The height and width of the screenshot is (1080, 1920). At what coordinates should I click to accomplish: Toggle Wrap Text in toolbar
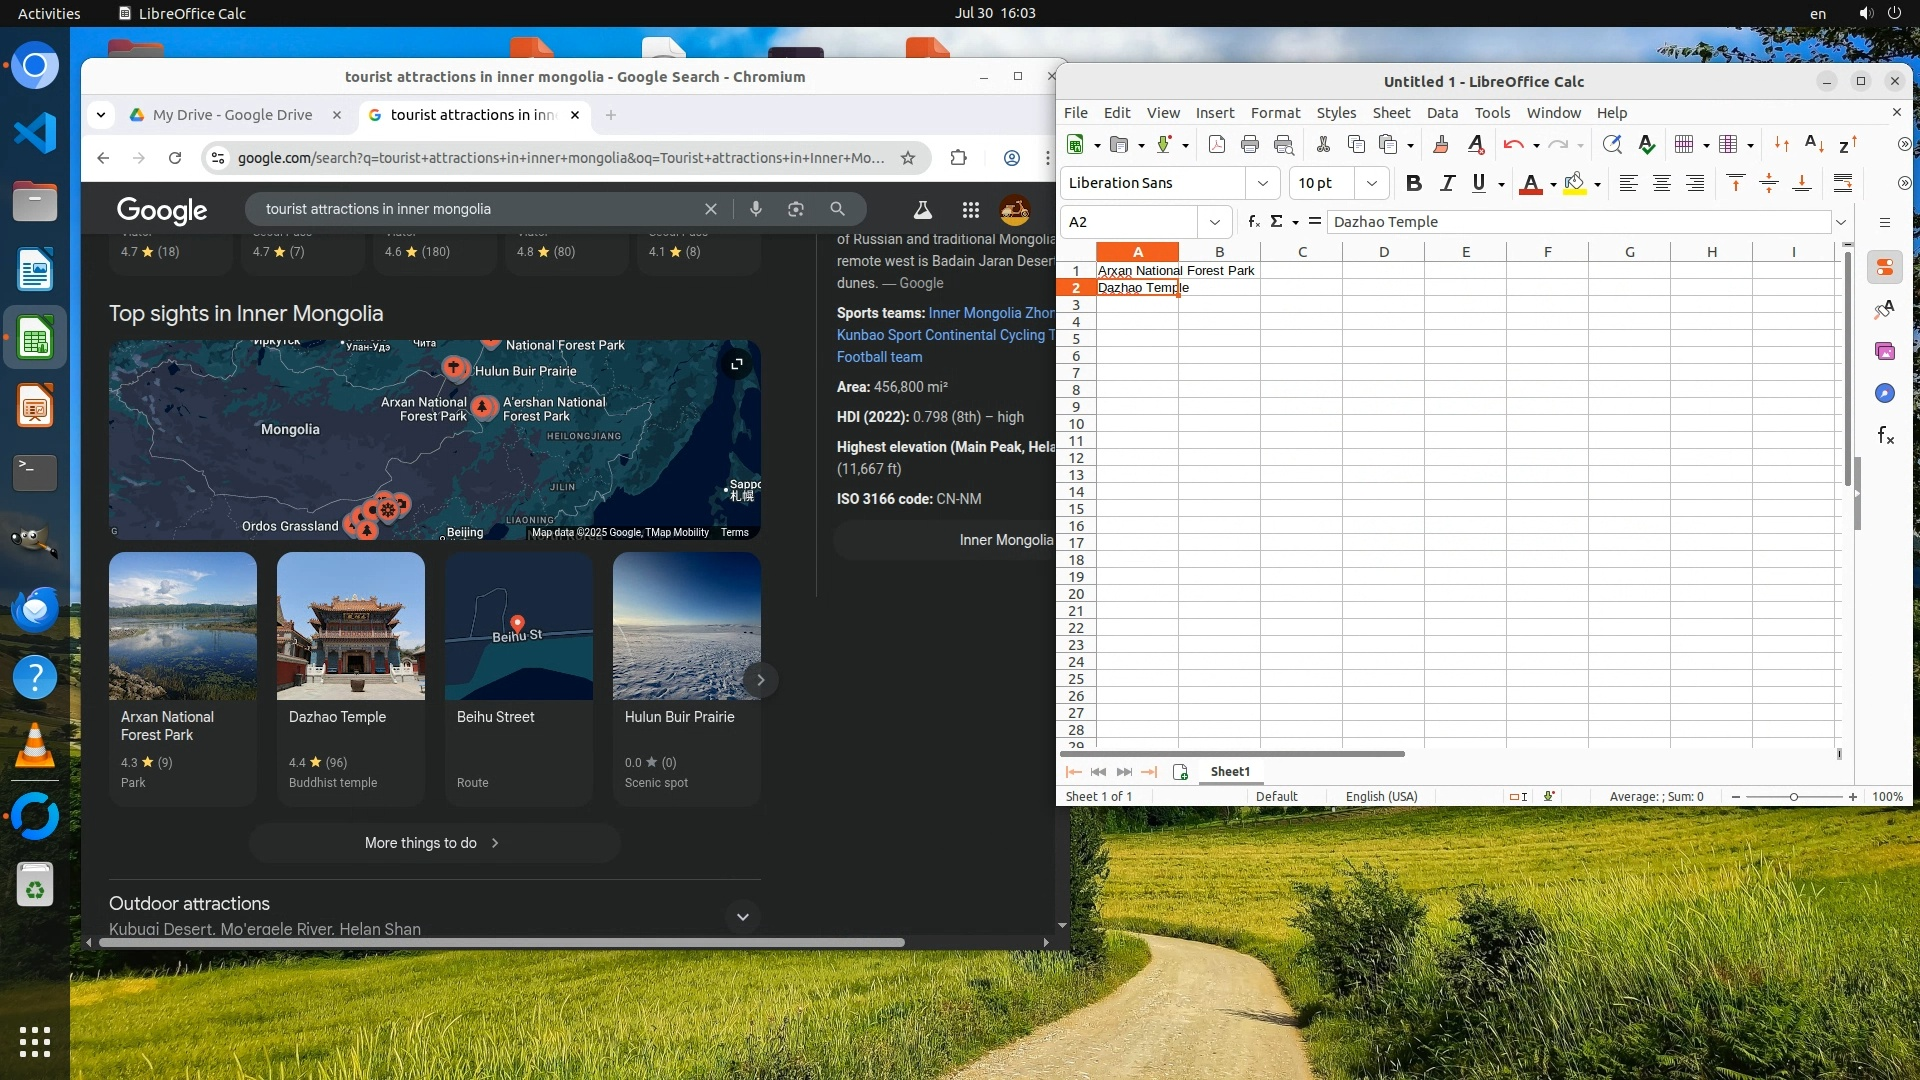coord(1843,183)
